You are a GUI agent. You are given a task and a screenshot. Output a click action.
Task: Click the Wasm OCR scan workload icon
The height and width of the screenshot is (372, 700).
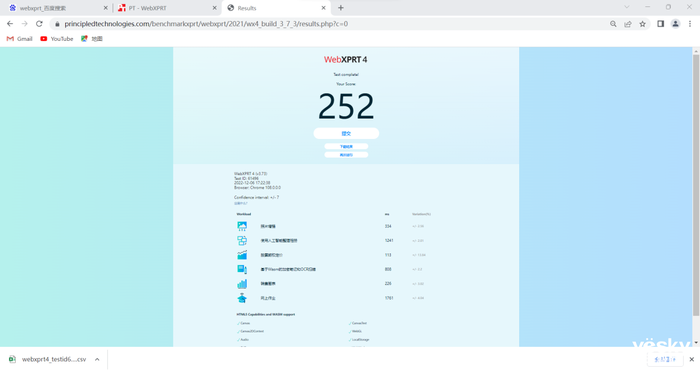click(242, 269)
